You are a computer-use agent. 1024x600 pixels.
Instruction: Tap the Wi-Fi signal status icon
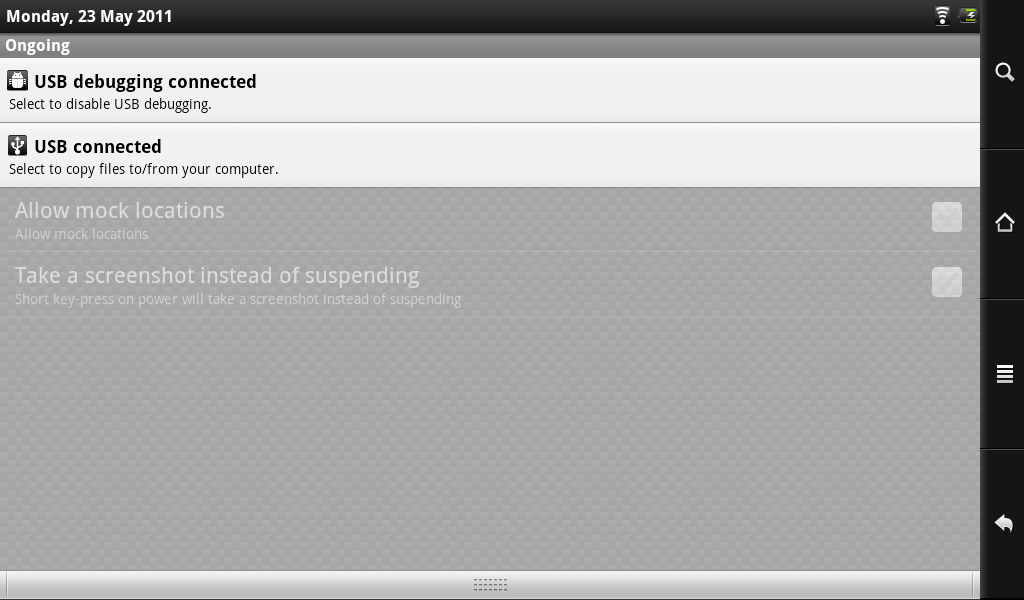tap(942, 16)
